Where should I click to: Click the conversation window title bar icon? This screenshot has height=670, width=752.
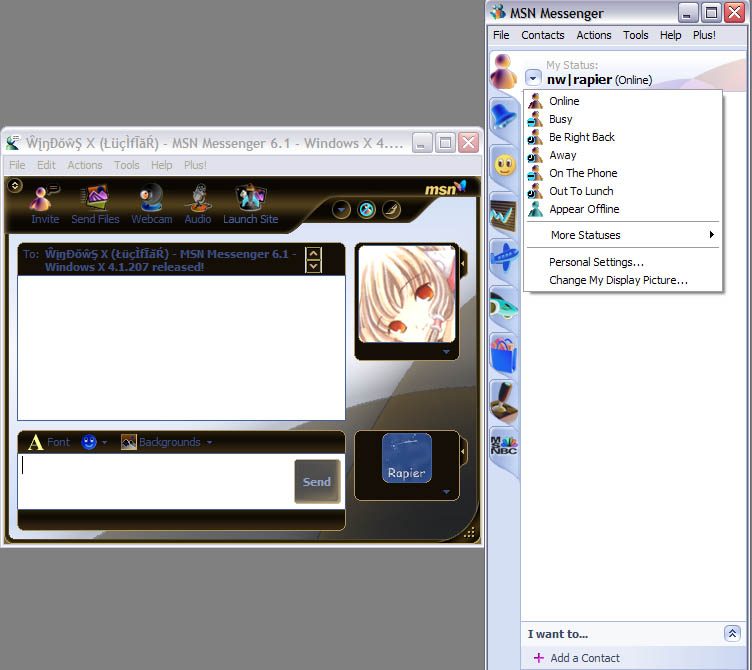coord(13,142)
